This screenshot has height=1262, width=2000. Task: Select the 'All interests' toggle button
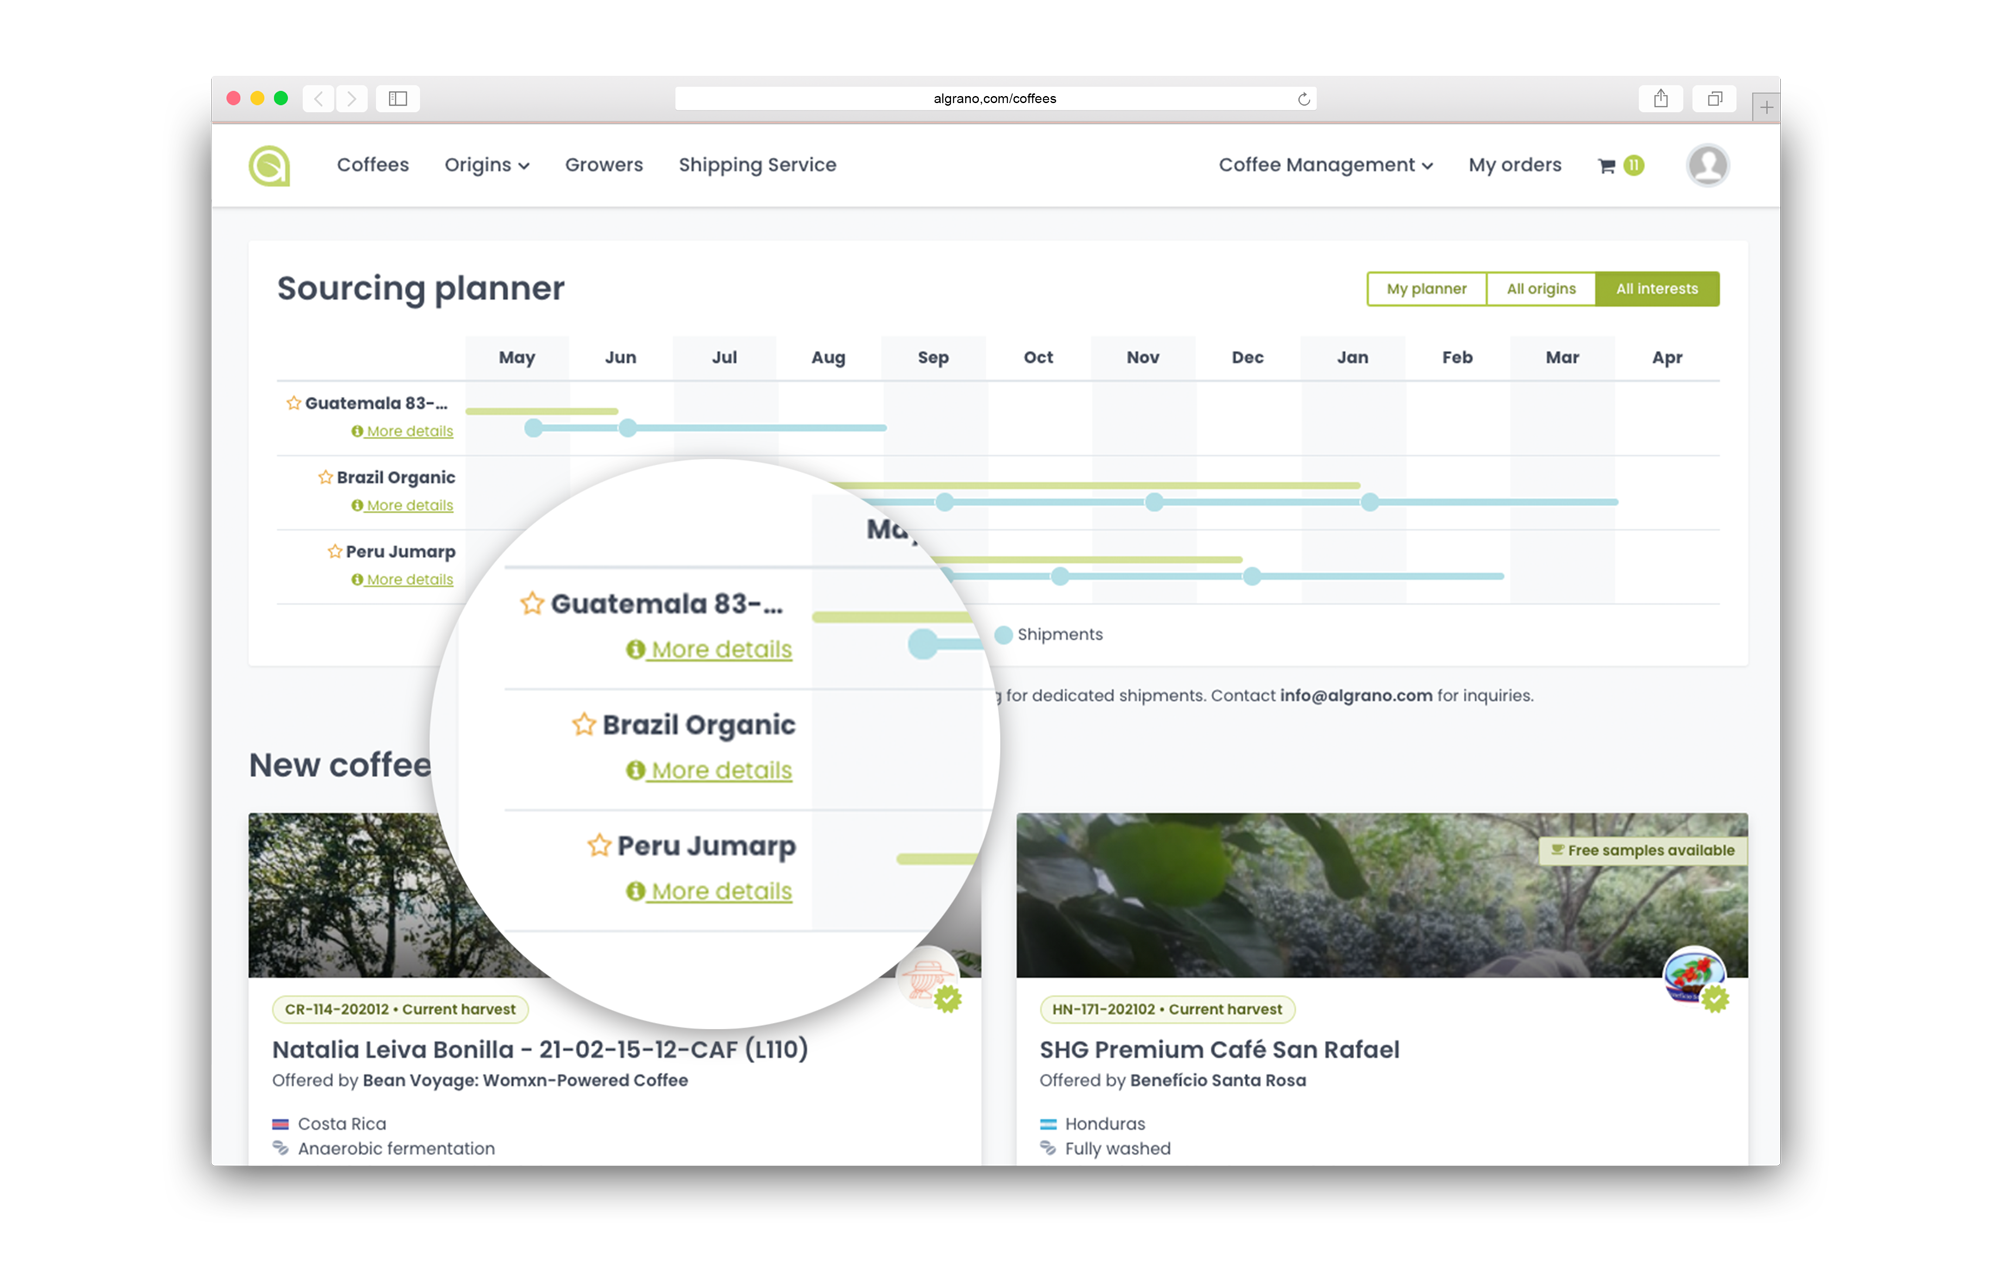tap(1656, 286)
